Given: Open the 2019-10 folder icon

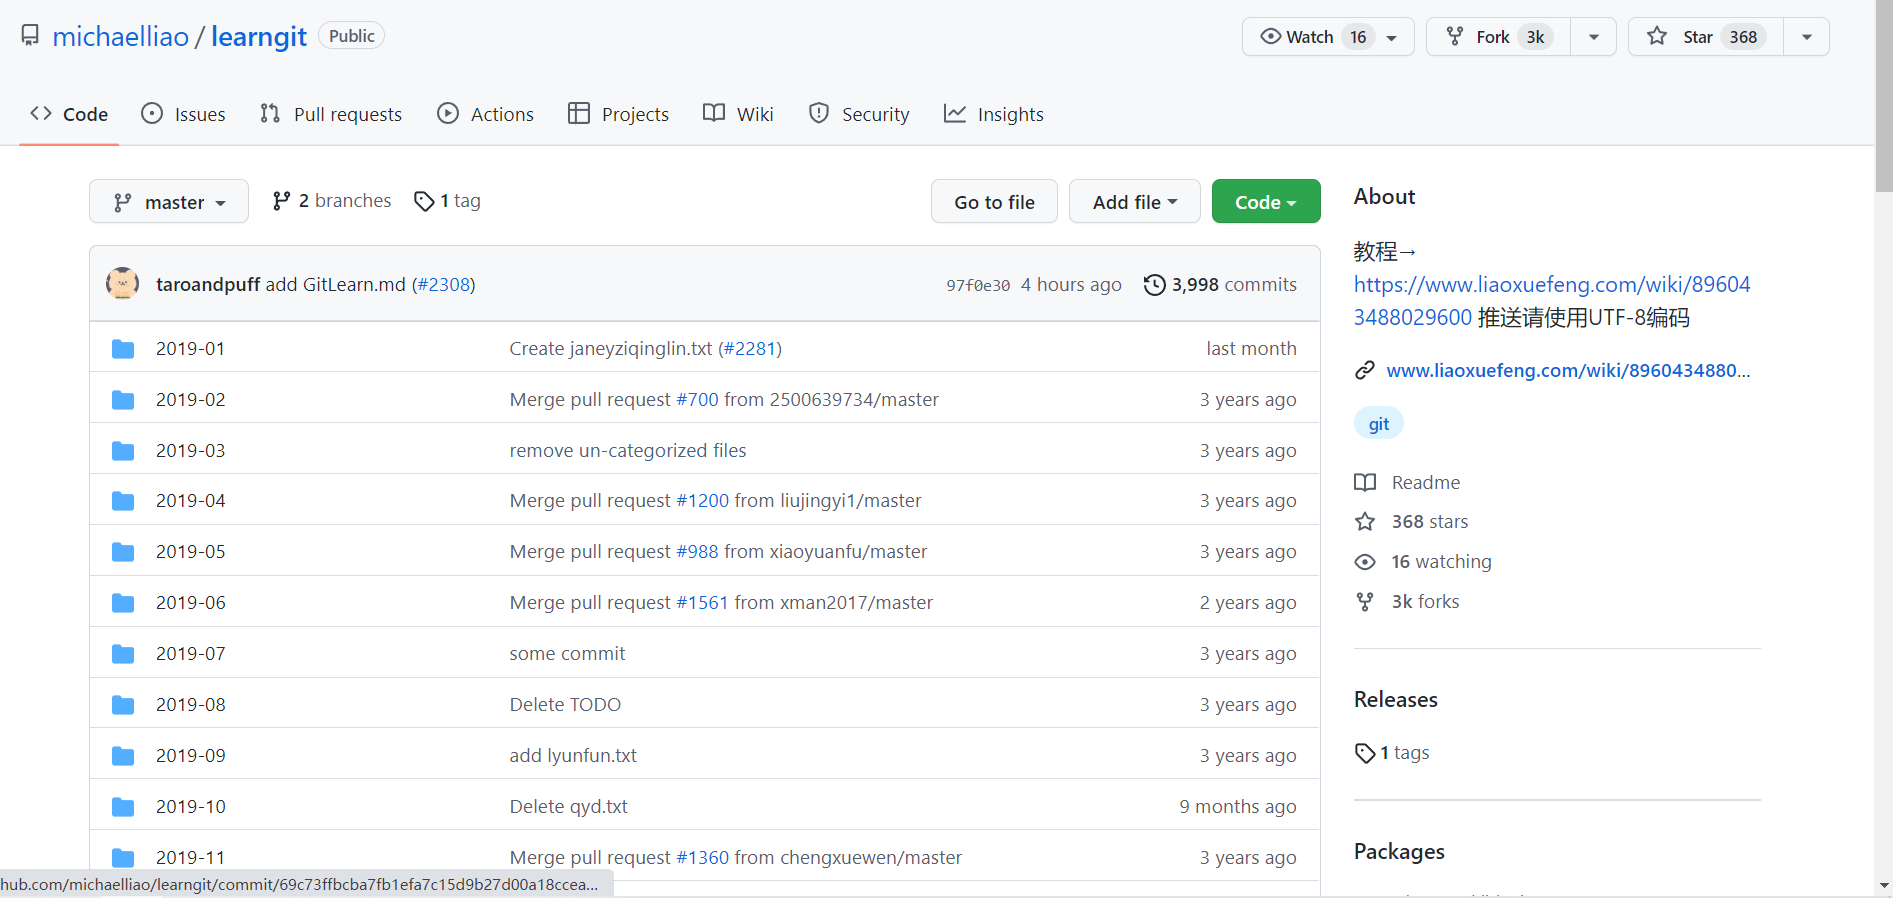Looking at the screenshot, I should (123, 807).
